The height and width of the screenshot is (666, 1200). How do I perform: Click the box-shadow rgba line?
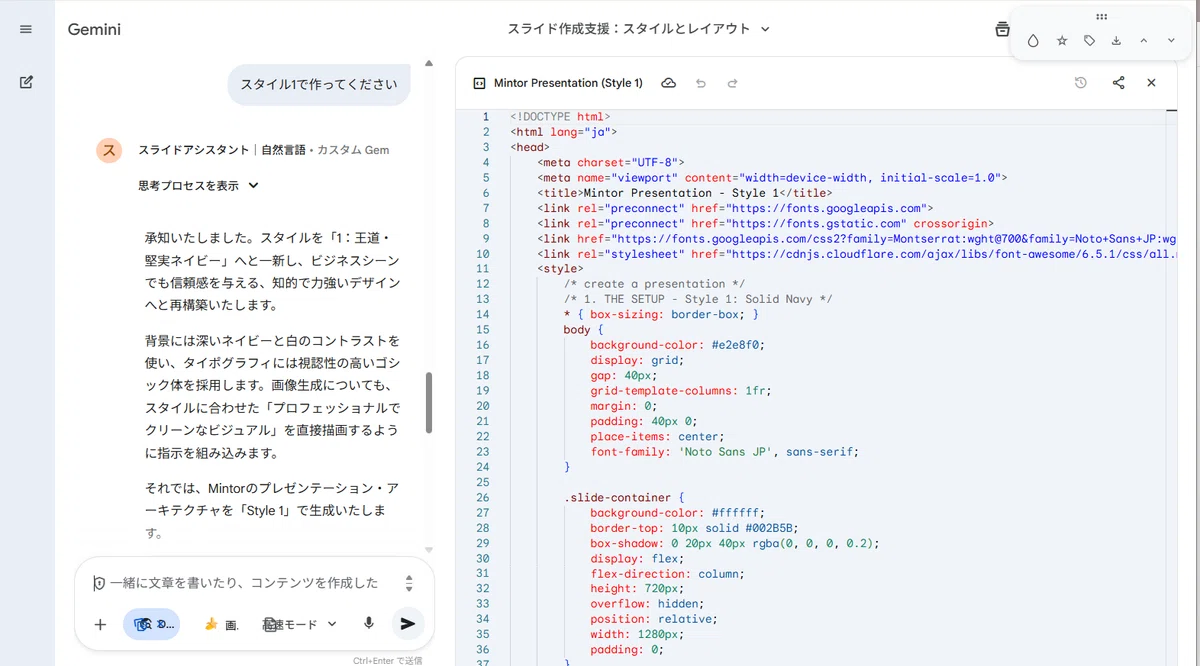point(735,543)
